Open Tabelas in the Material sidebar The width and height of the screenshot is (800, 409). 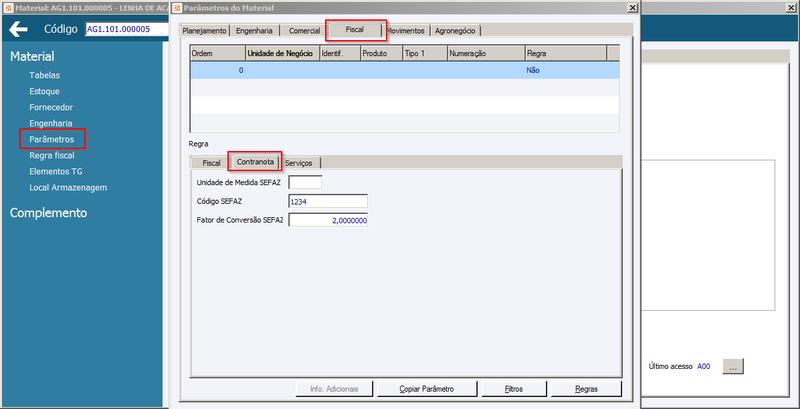44,75
